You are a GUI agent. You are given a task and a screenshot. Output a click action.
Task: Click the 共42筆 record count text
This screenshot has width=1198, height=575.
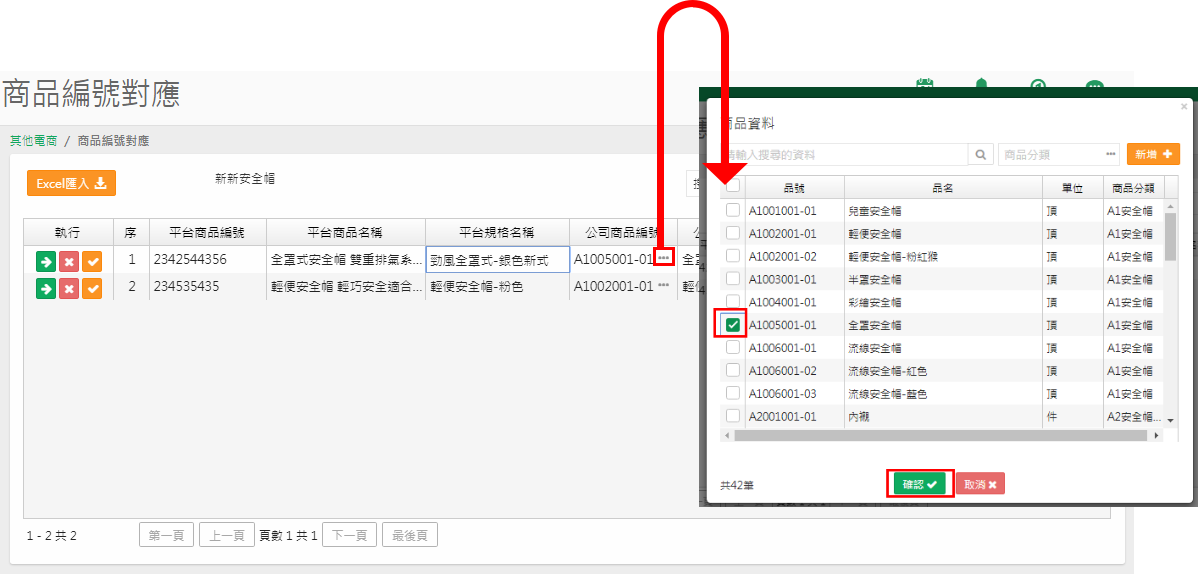pyautogui.click(x=737, y=485)
